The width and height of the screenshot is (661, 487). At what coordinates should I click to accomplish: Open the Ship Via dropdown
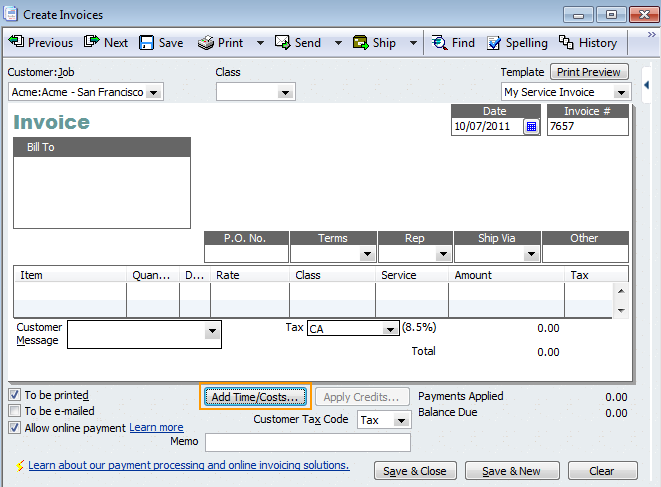pos(531,254)
